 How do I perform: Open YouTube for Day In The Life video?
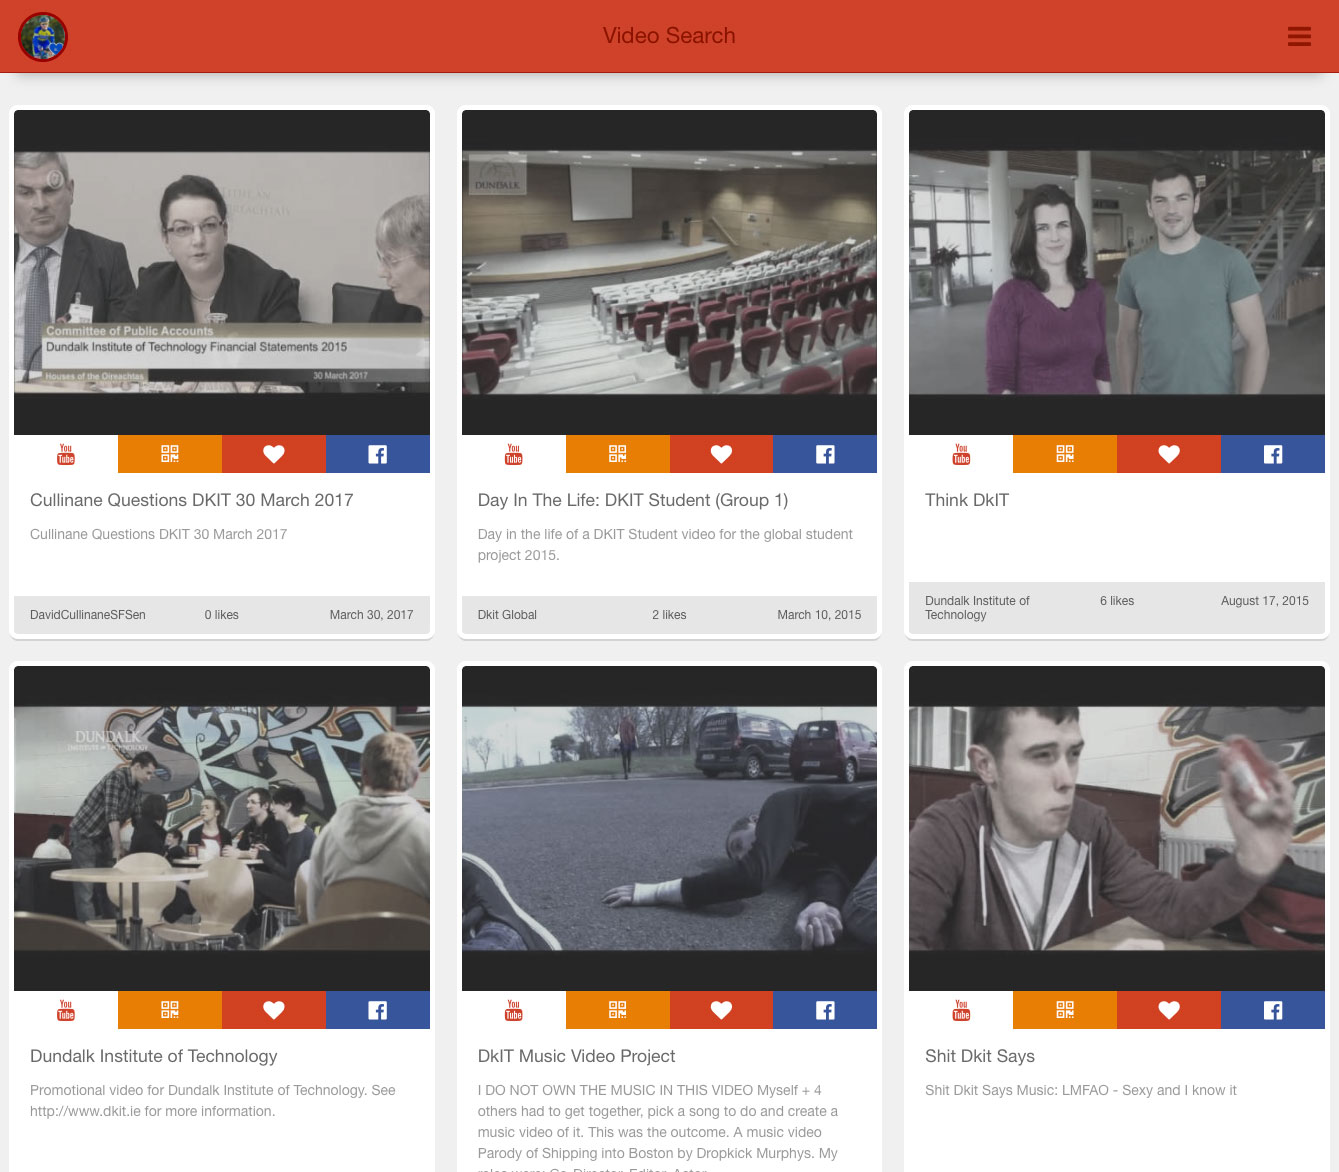pos(514,454)
